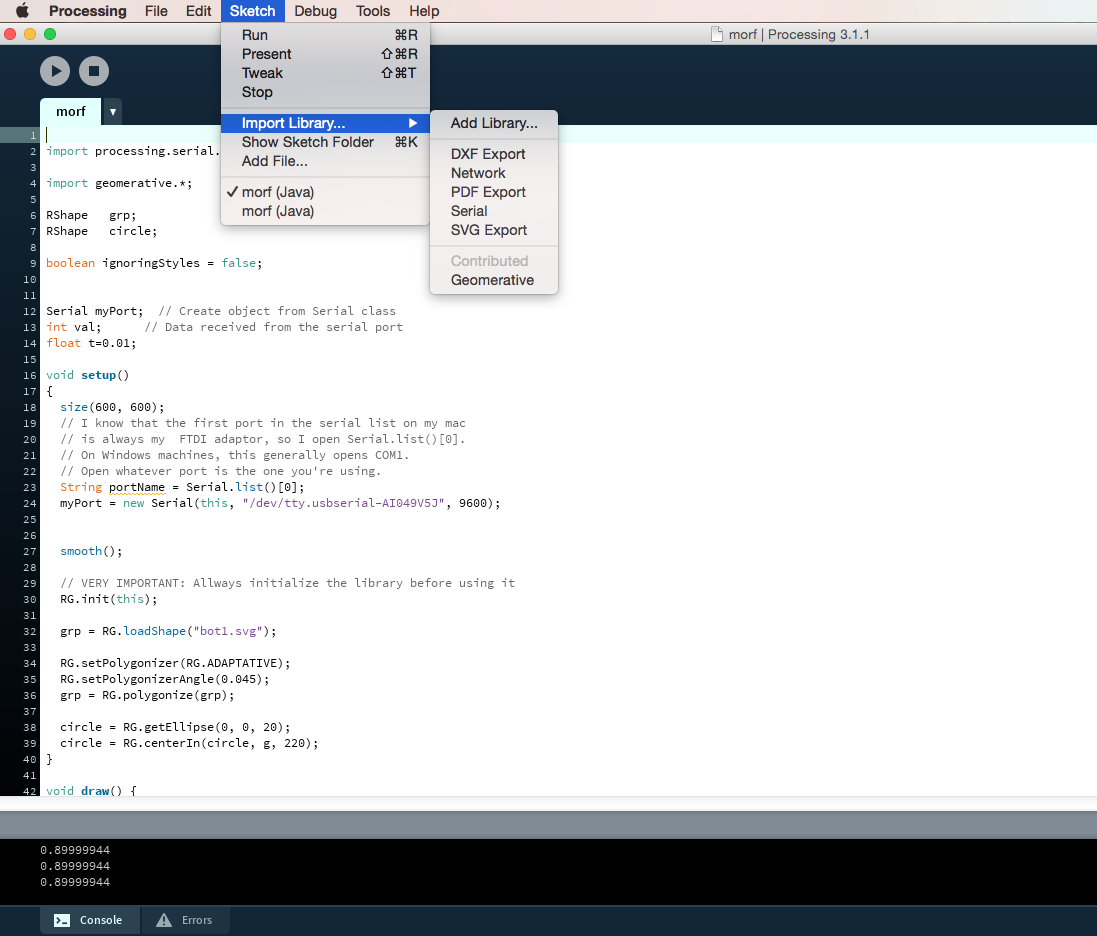The width and height of the screenshot is (1097, 936).
Task: Import the SVG Export library
Action: tap(494, 230)
